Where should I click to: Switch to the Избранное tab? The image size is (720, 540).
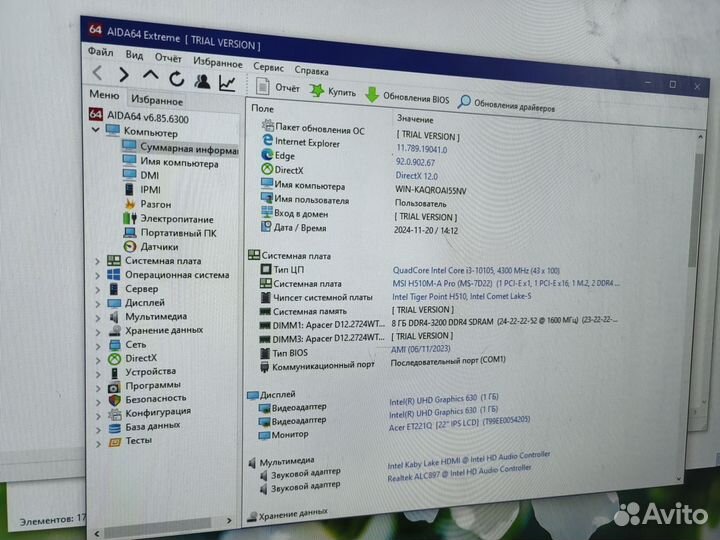157,100
